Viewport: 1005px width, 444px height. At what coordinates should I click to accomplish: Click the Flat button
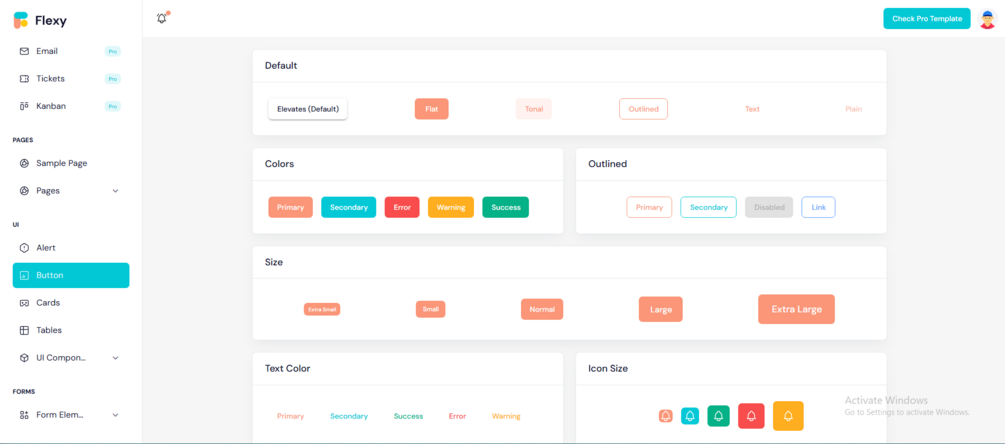[x=431, y=109]
